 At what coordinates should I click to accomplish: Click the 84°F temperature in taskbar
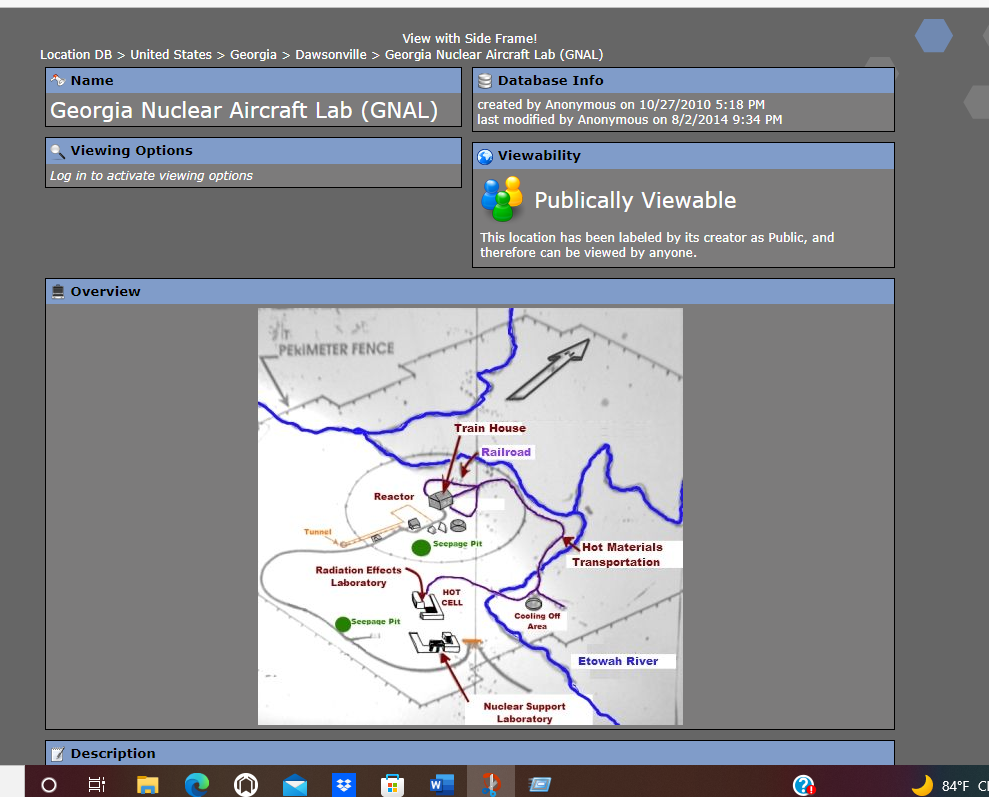point(956,786)
